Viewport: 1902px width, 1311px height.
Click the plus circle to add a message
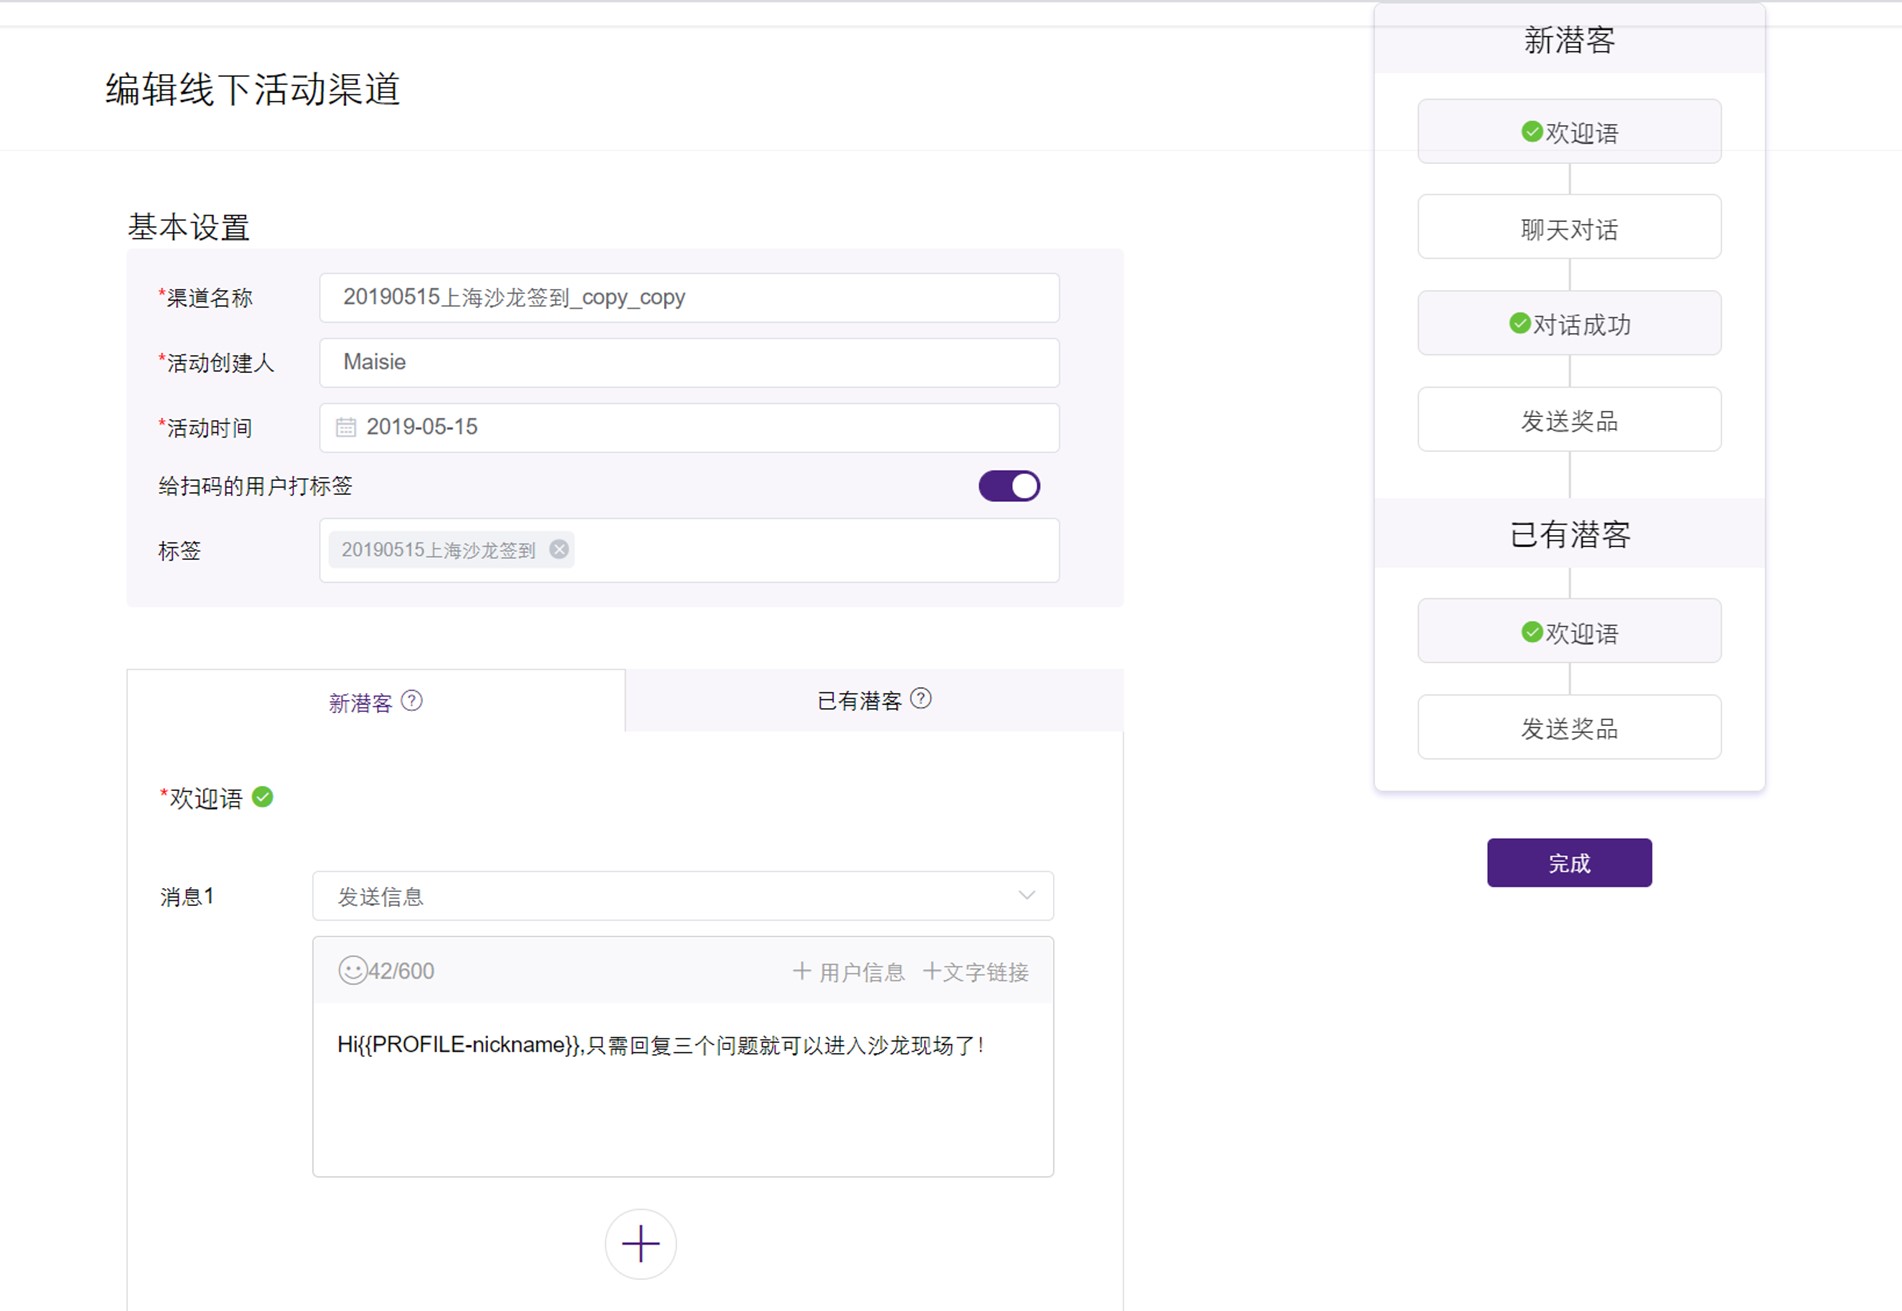pyautogui.click(x=640, y=1243)
